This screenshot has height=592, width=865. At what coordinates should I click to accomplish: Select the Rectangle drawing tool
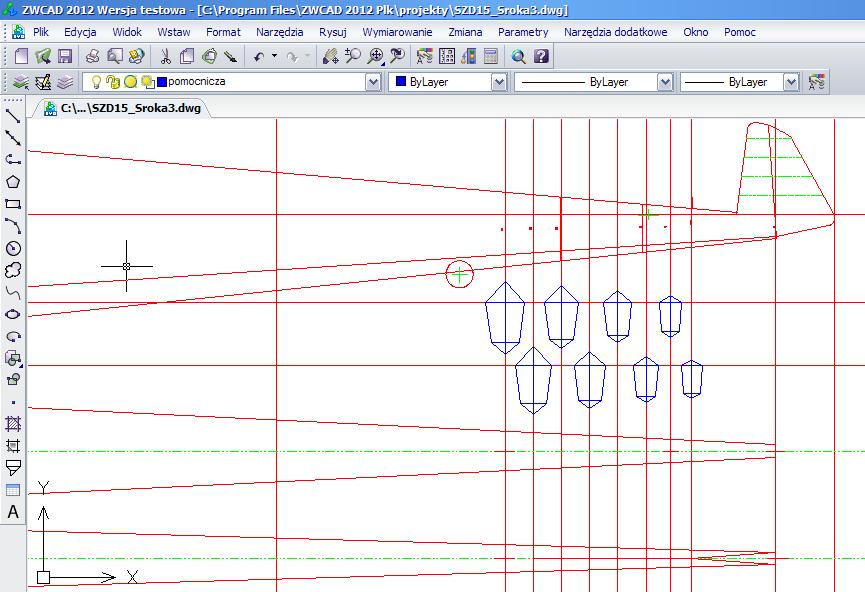pos(13,204)
